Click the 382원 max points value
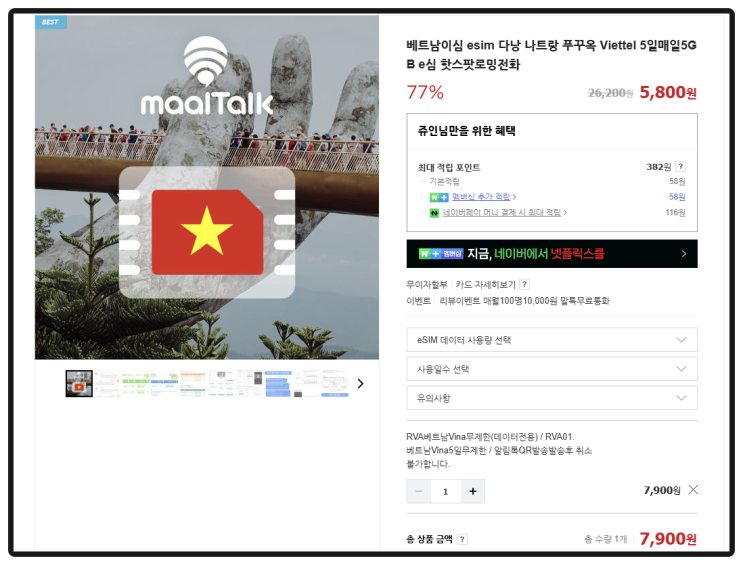Viewport: 743px width, 565px height. coord(659,167)
